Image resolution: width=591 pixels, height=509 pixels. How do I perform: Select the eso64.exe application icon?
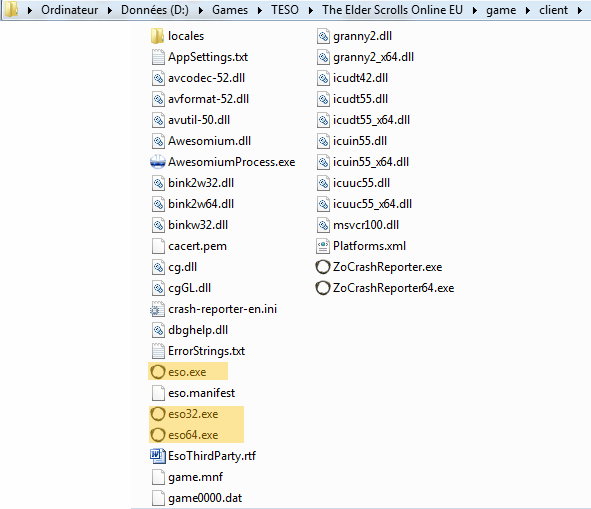pos(158,435)
